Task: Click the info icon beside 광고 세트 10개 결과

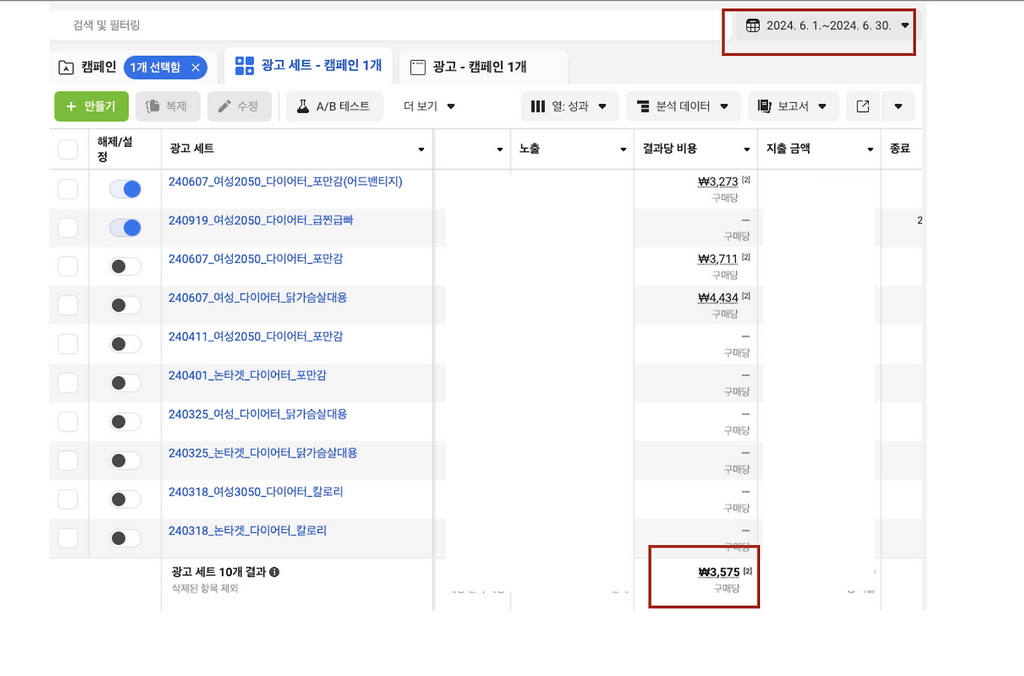Action: [x=274, y=572]
